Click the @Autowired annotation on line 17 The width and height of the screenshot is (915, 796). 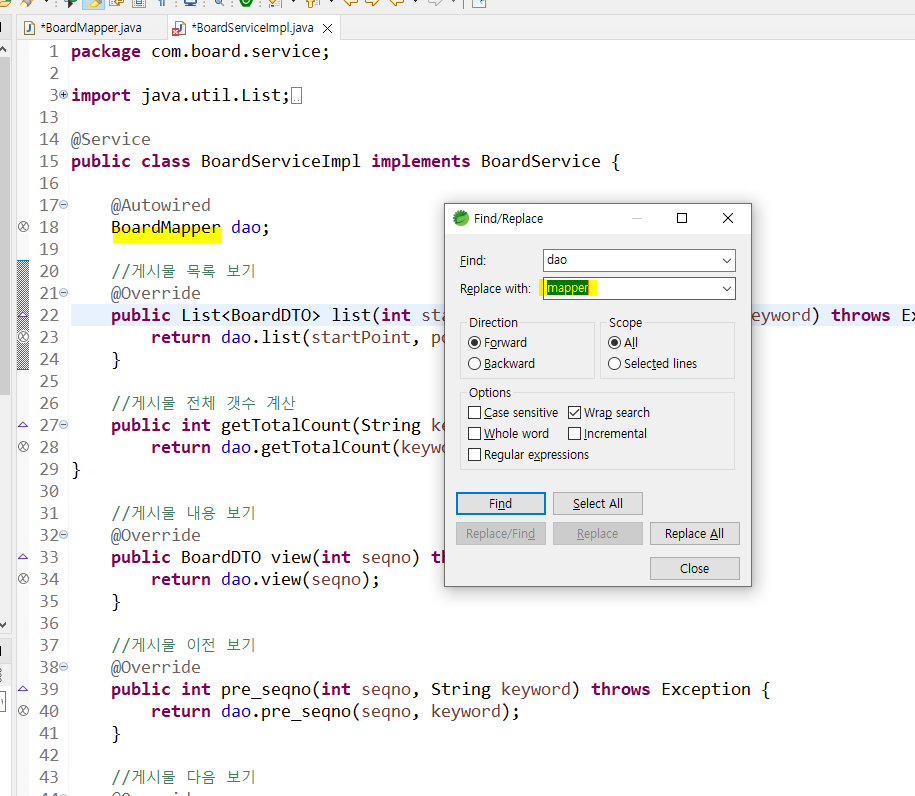point(160,205)
